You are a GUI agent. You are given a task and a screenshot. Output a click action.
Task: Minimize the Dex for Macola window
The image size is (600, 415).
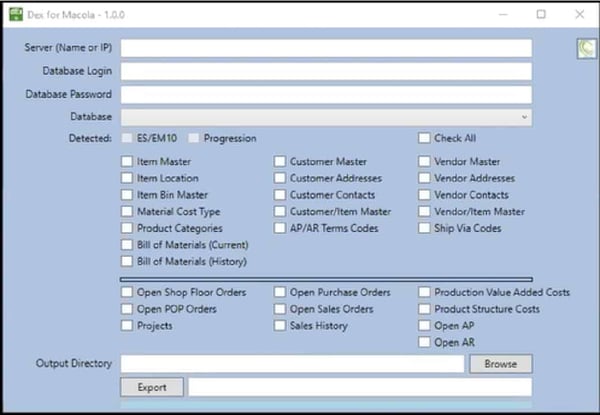point(503,15)
